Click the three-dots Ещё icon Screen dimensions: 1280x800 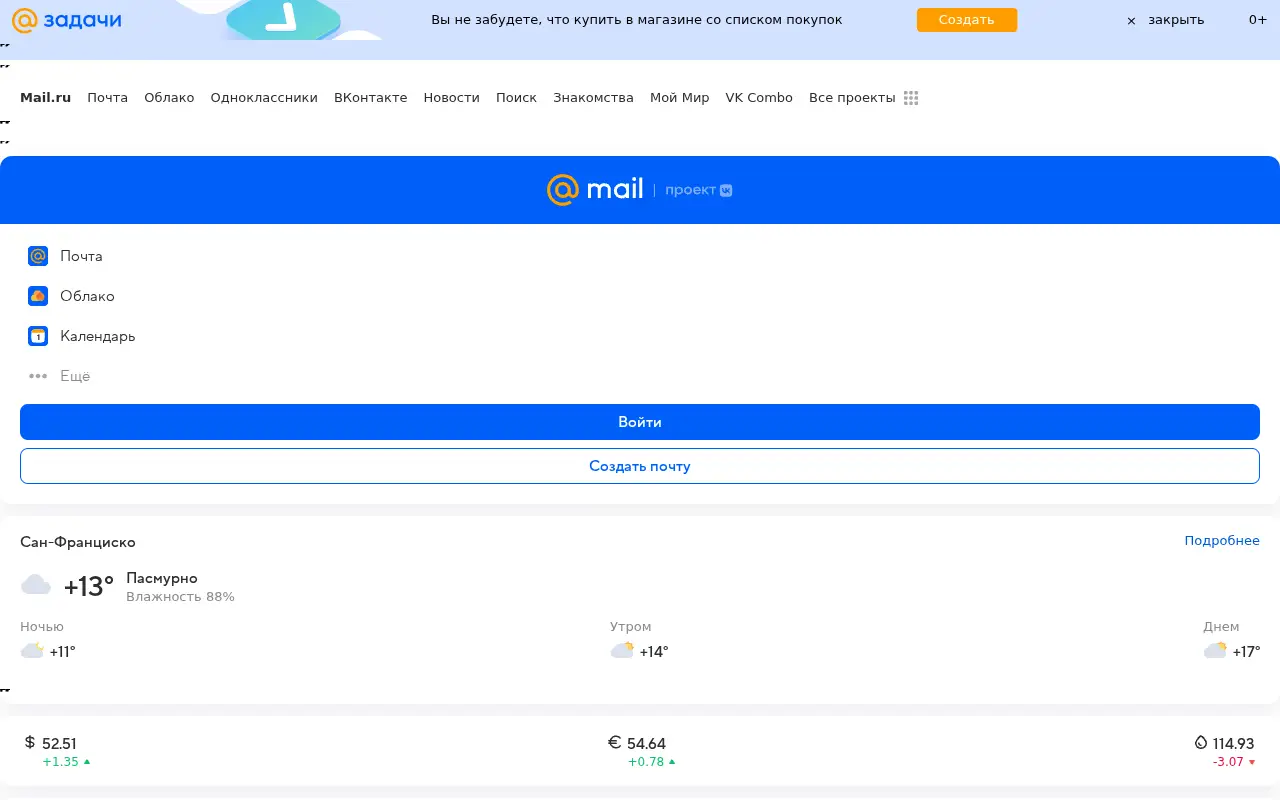38,376
